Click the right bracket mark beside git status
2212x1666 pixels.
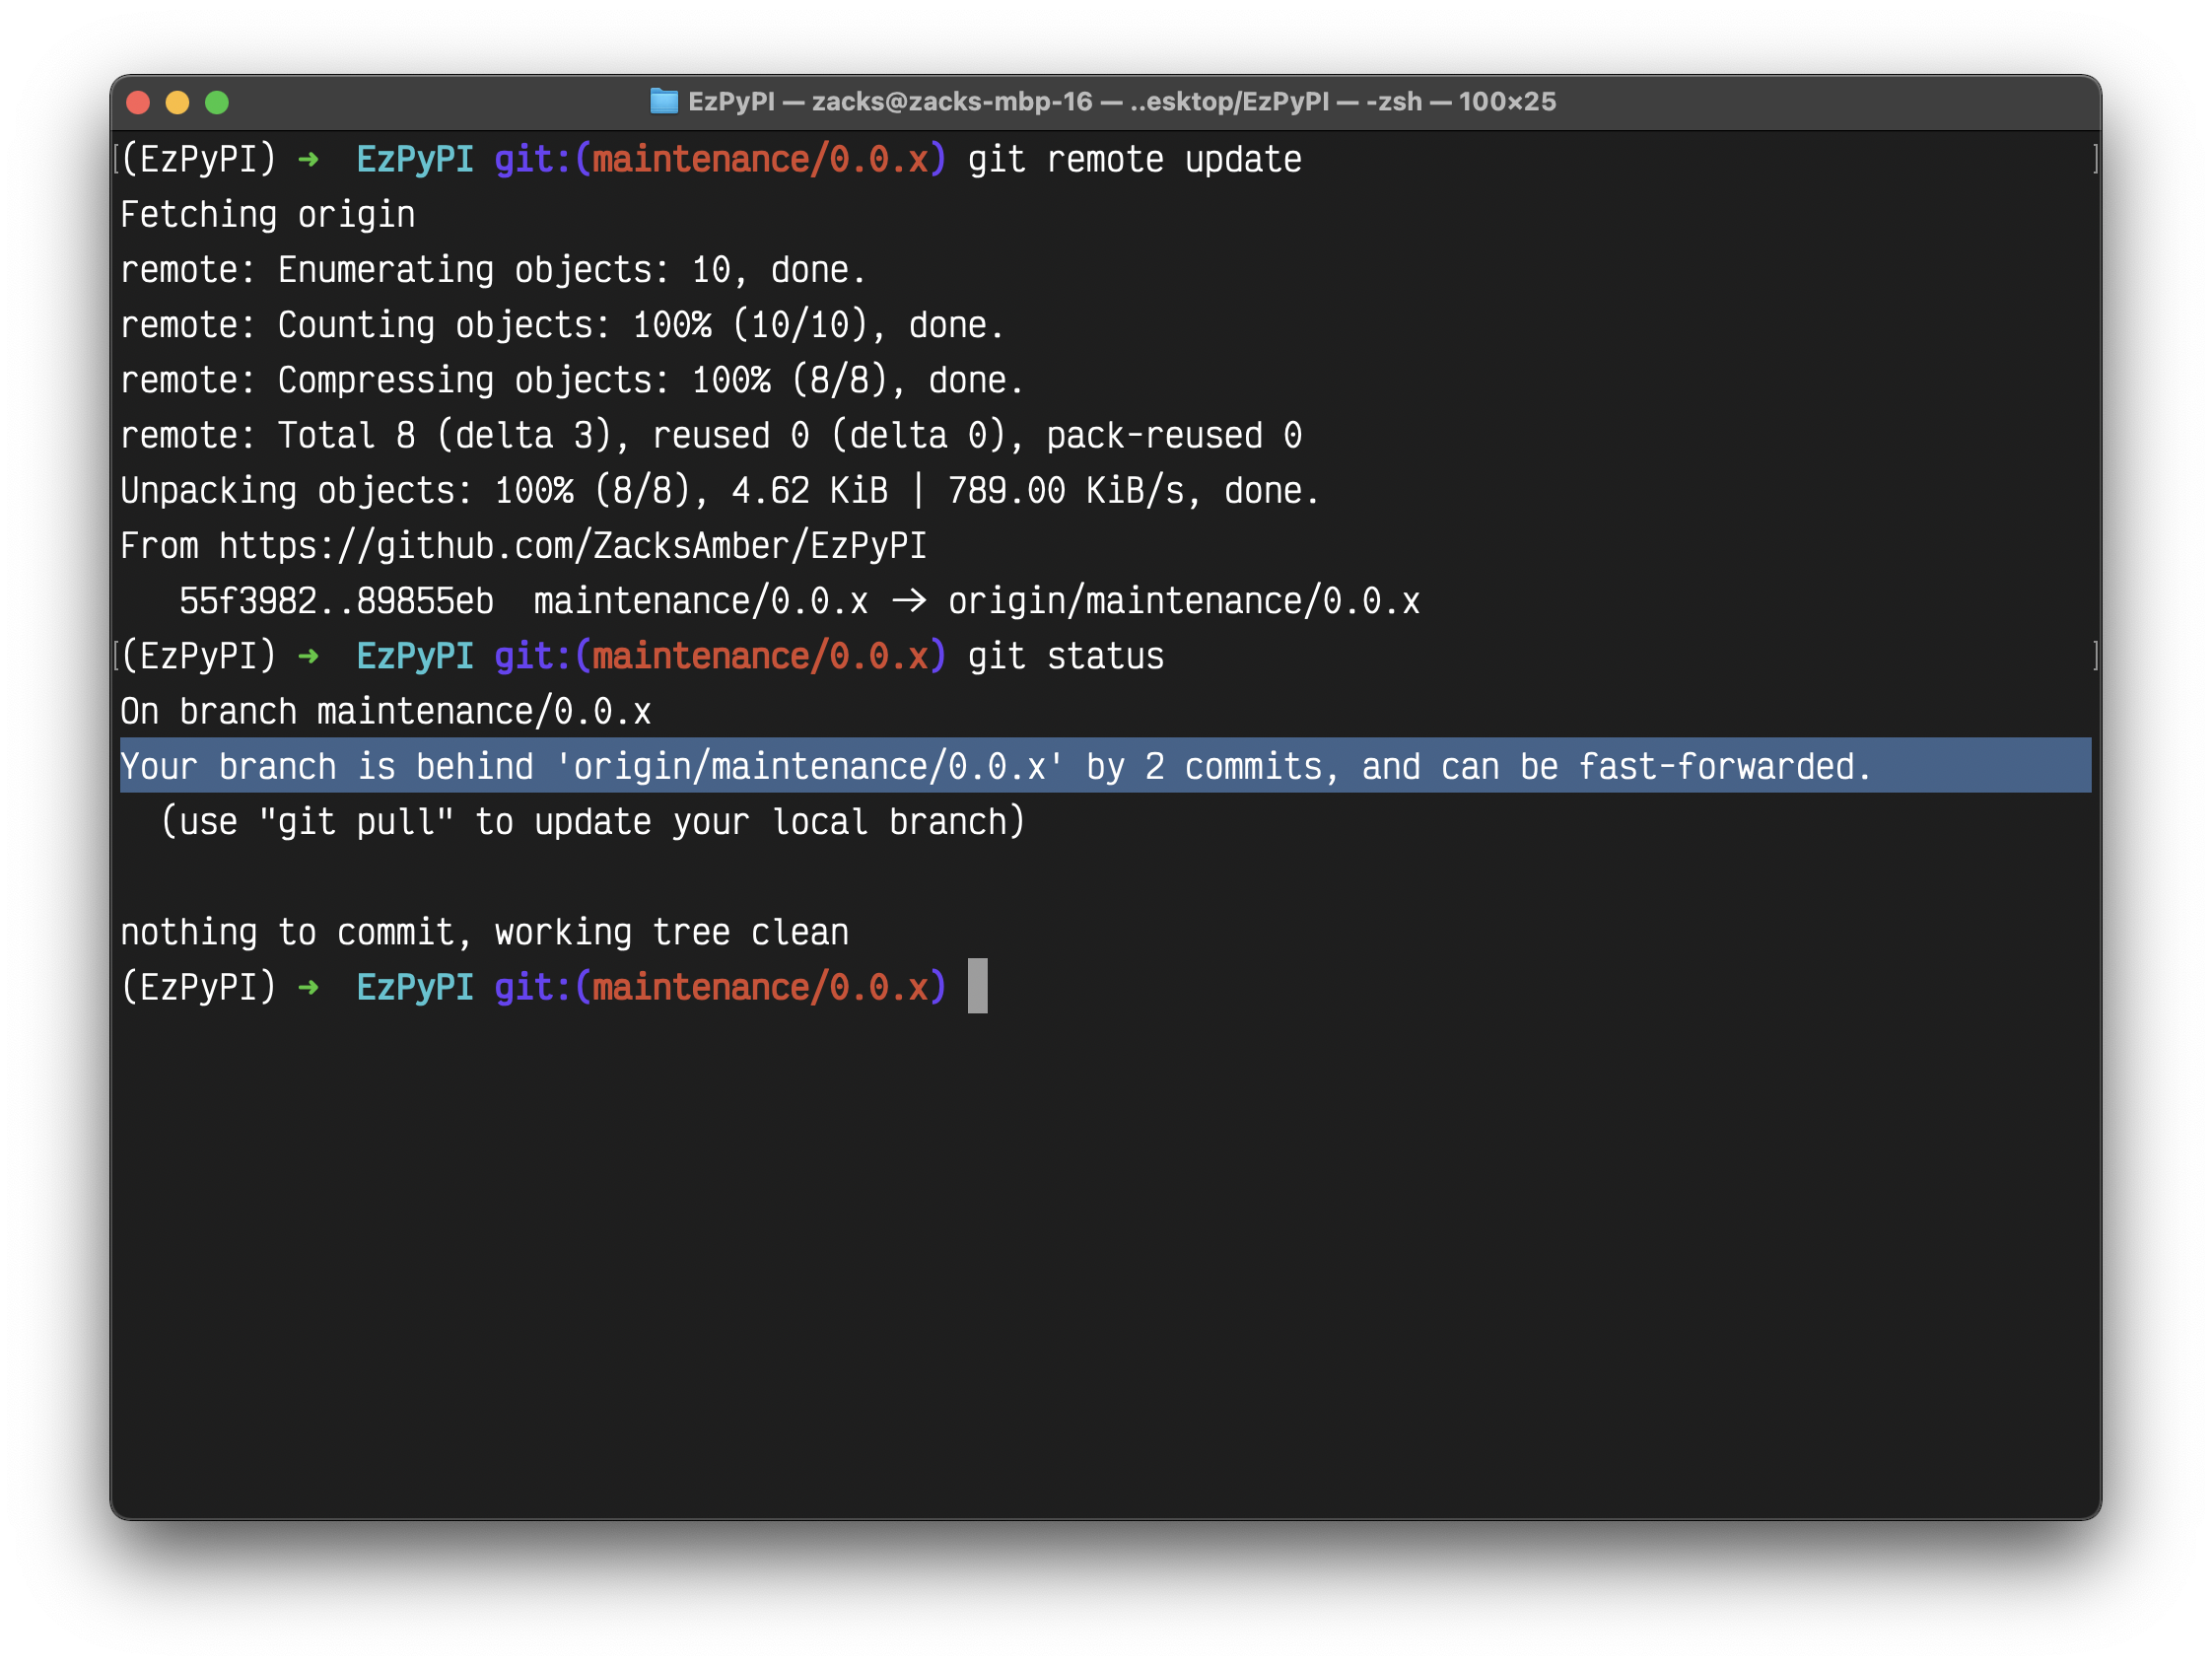pyautogui.click(x=2094, y=656)
